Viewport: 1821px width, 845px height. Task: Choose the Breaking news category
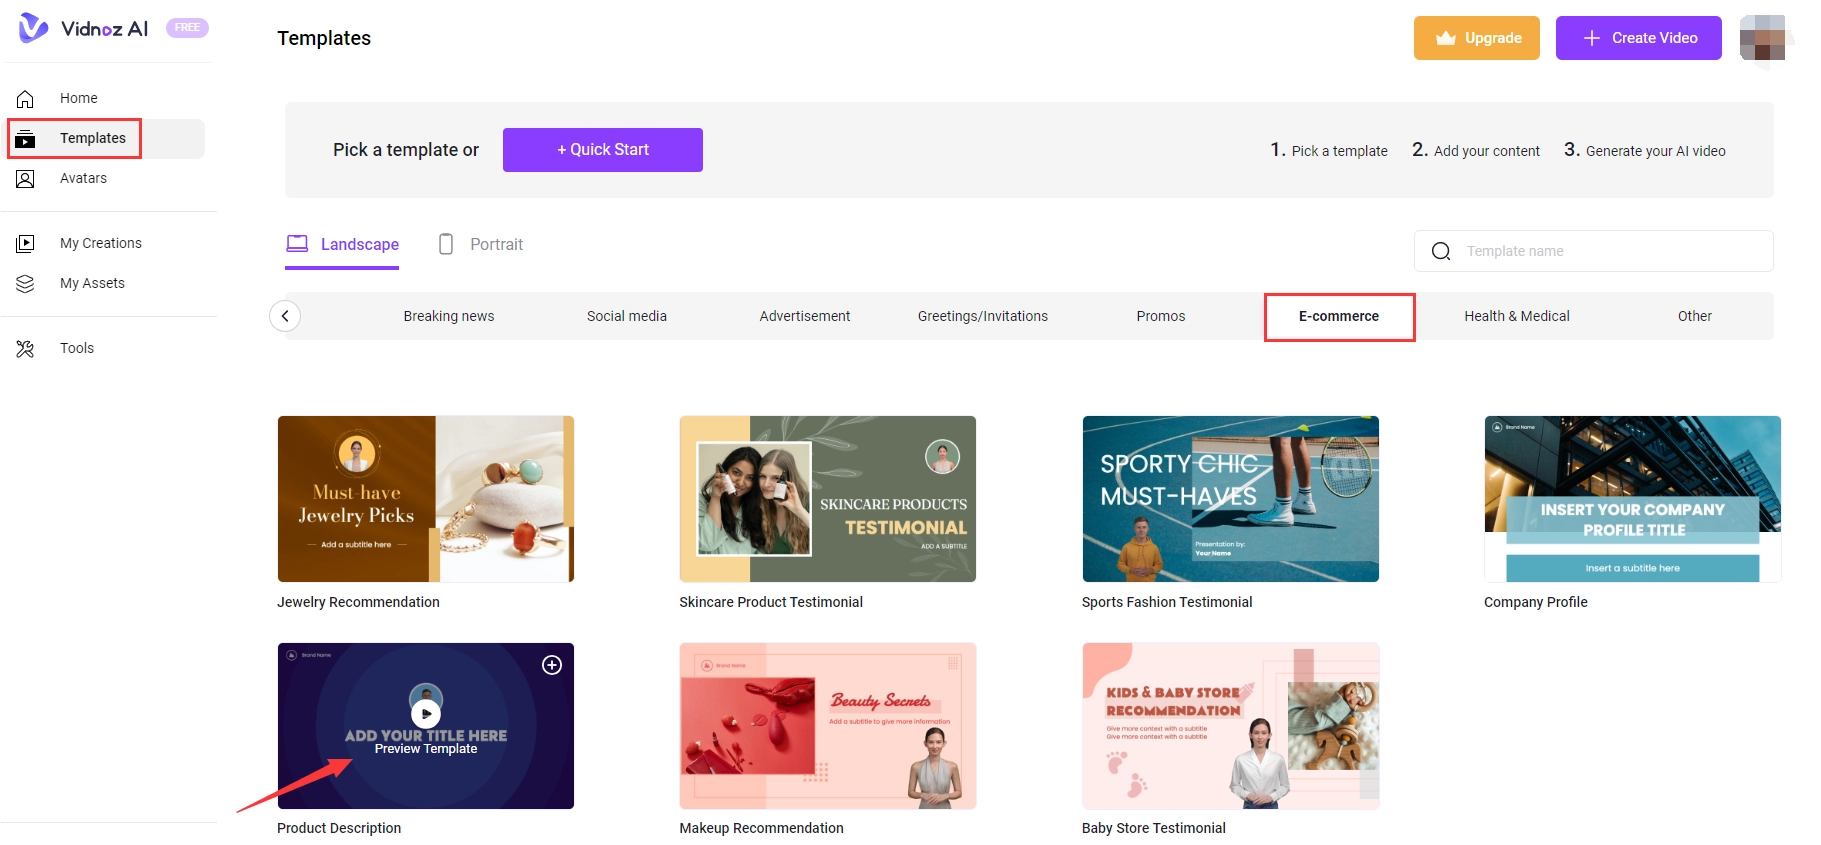[449, 316]
